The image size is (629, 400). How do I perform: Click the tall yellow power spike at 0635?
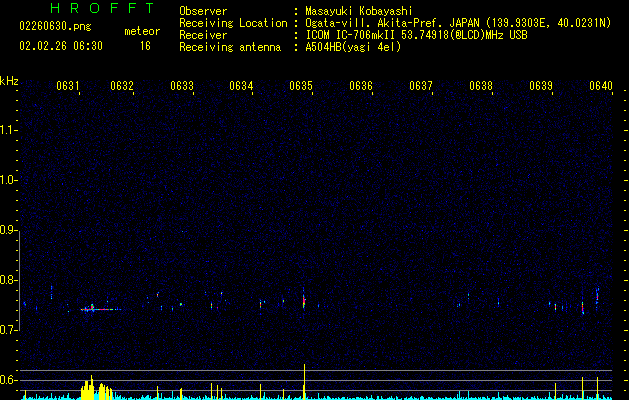pyautogui.click(x=304, y=381)
